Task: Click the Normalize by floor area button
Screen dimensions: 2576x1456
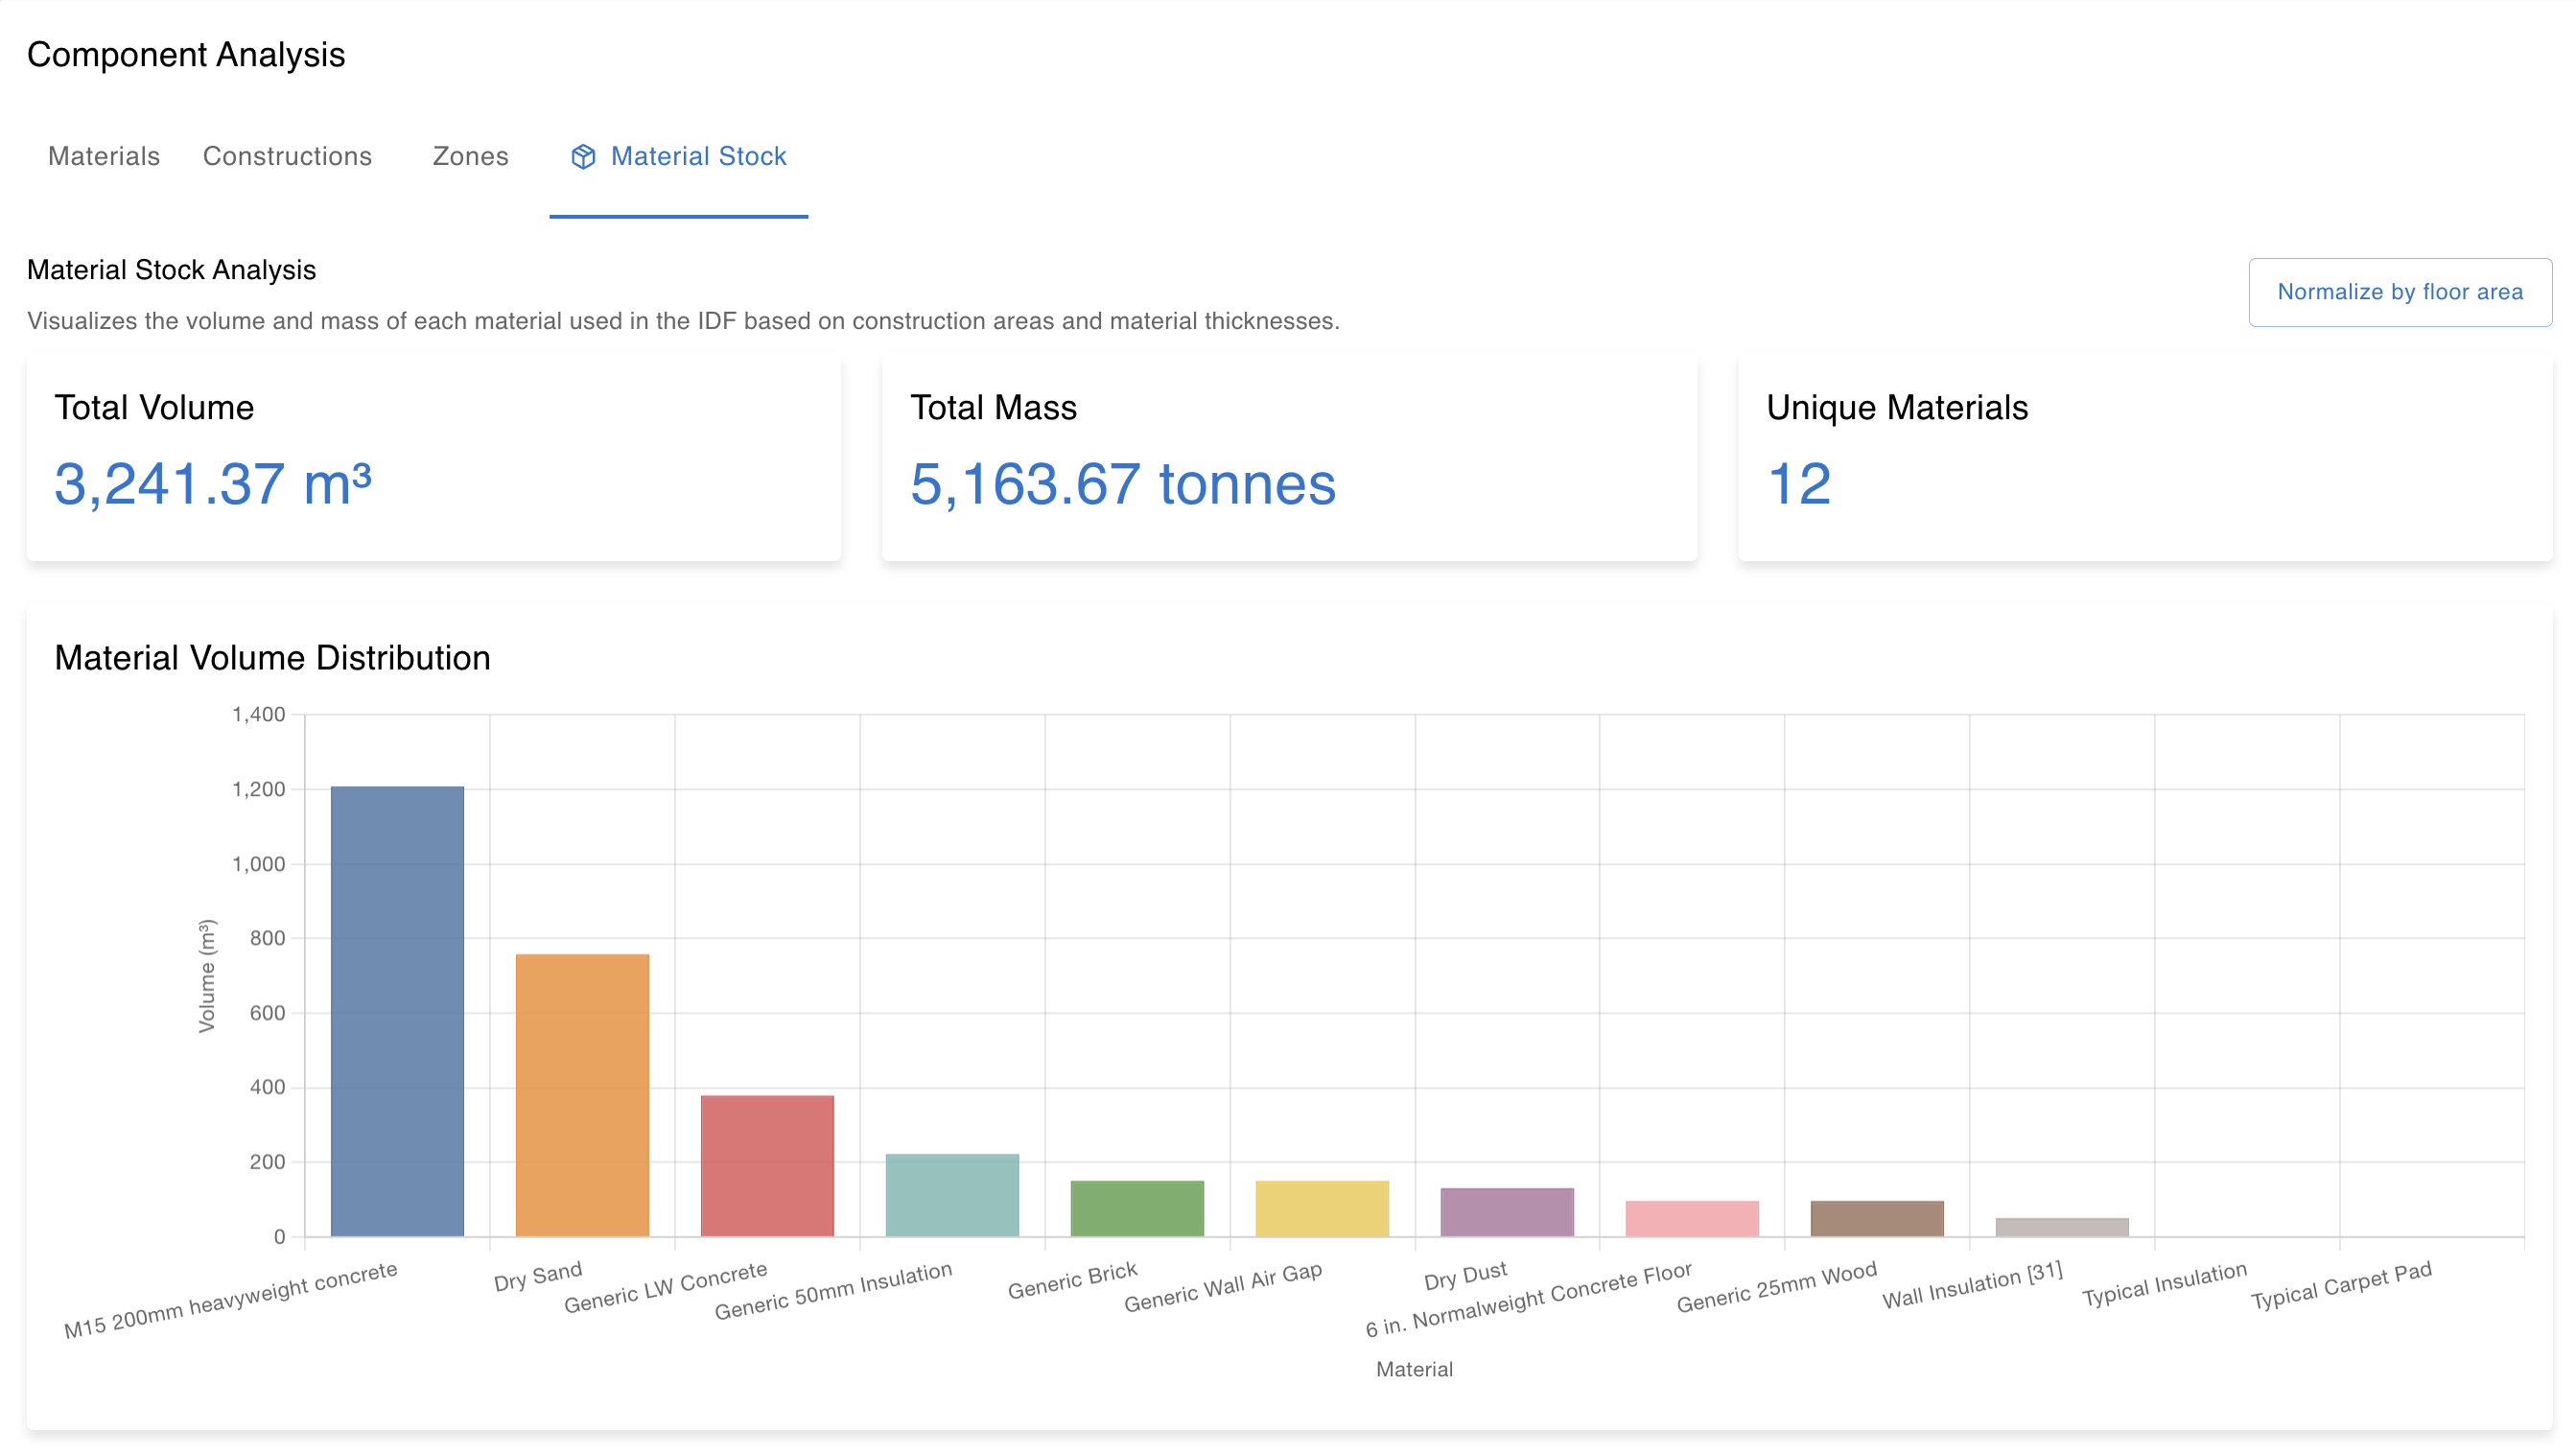Action: [x=2400, y=291]
